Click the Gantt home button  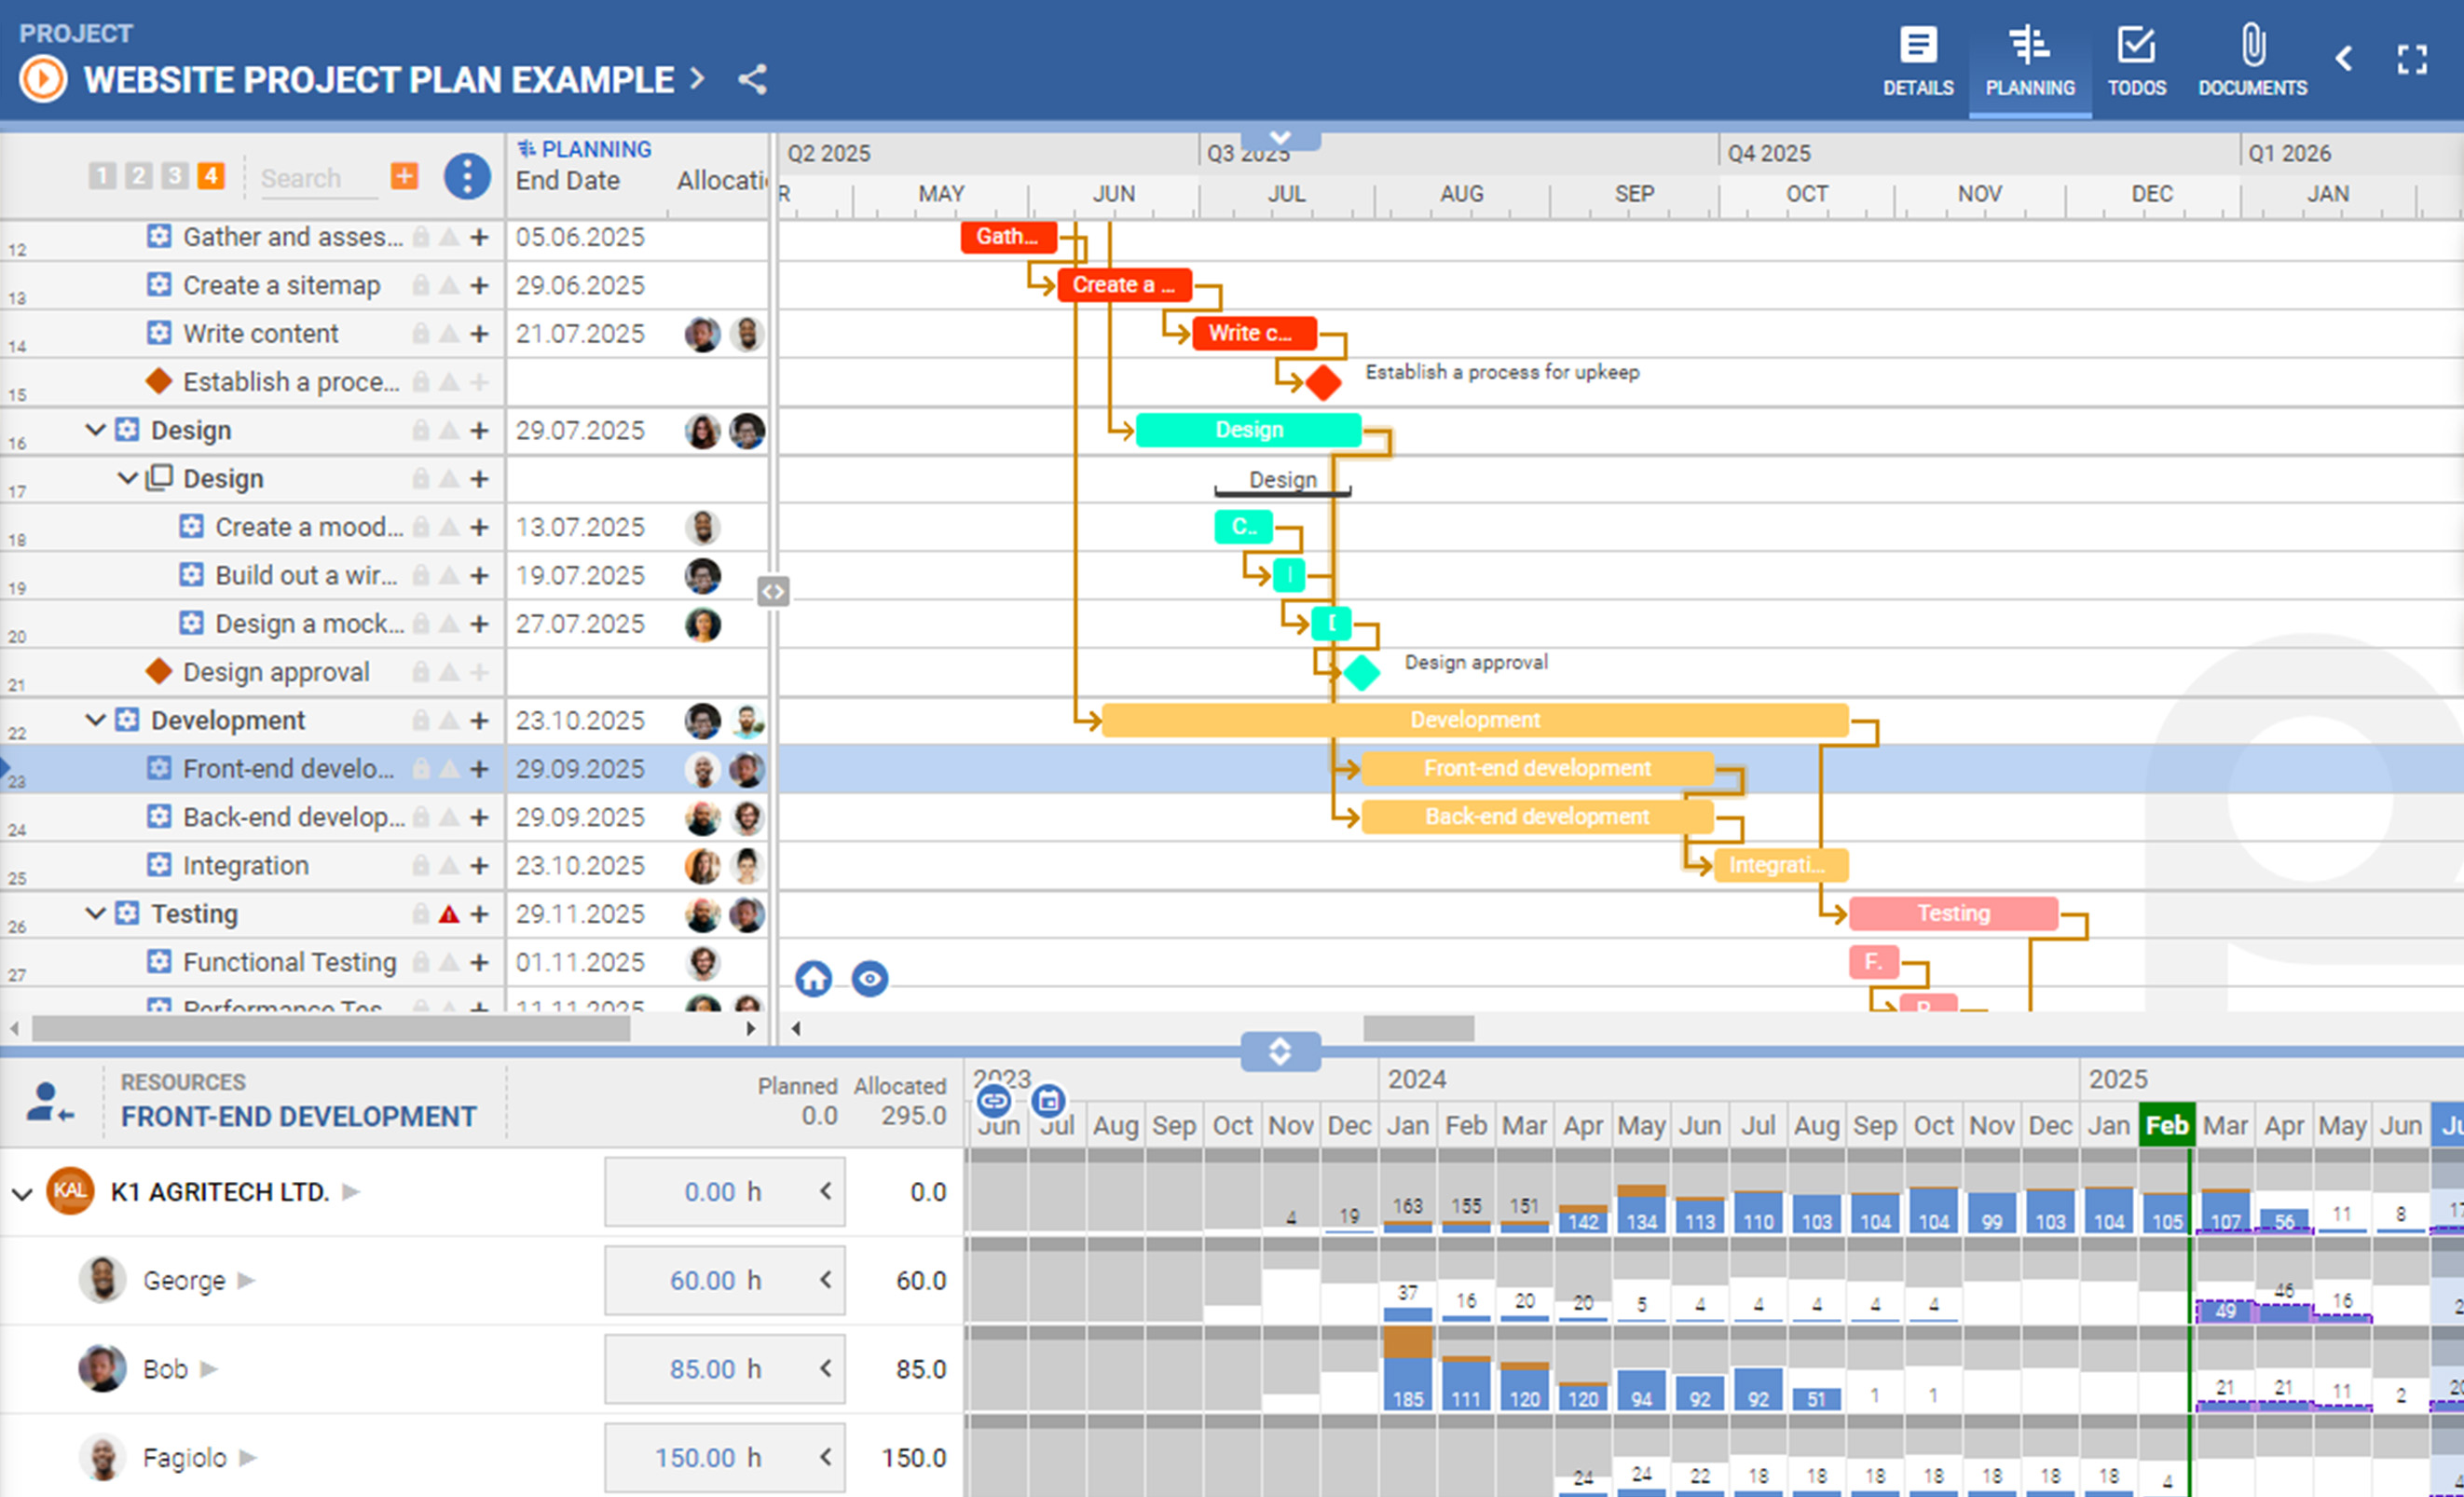point(813,979)
